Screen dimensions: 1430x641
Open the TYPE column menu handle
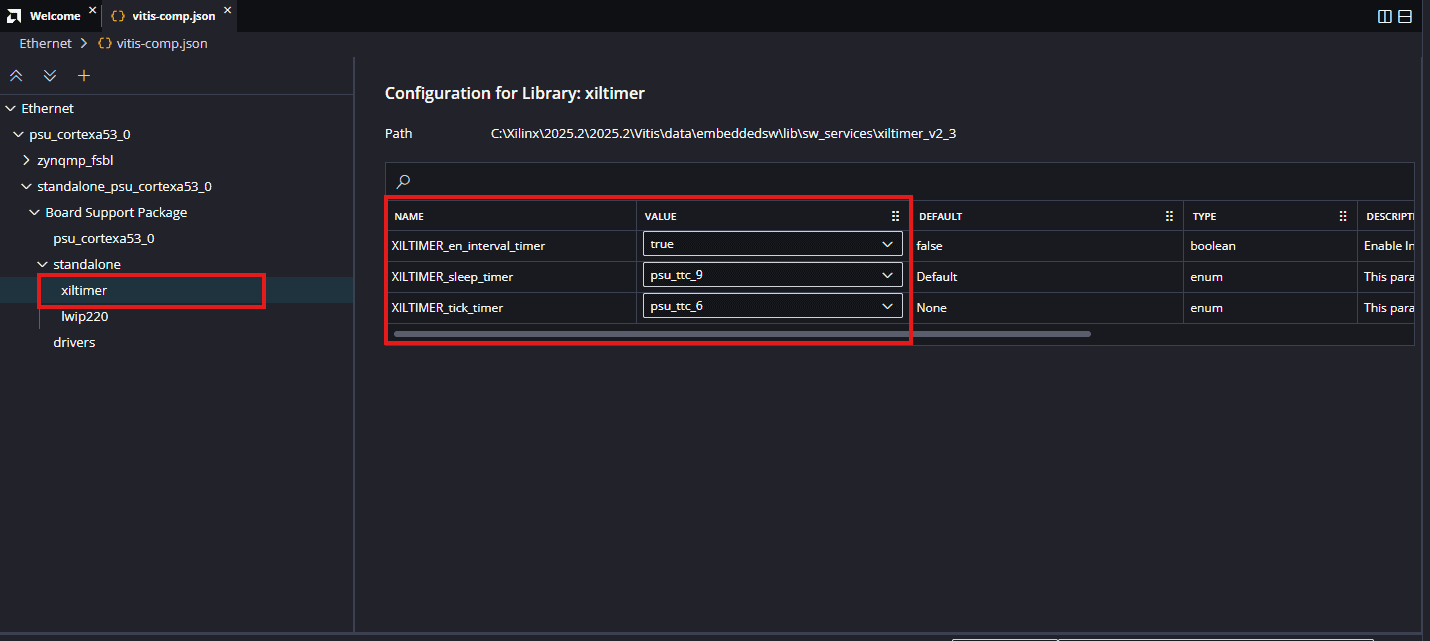tap(1343, 216)
